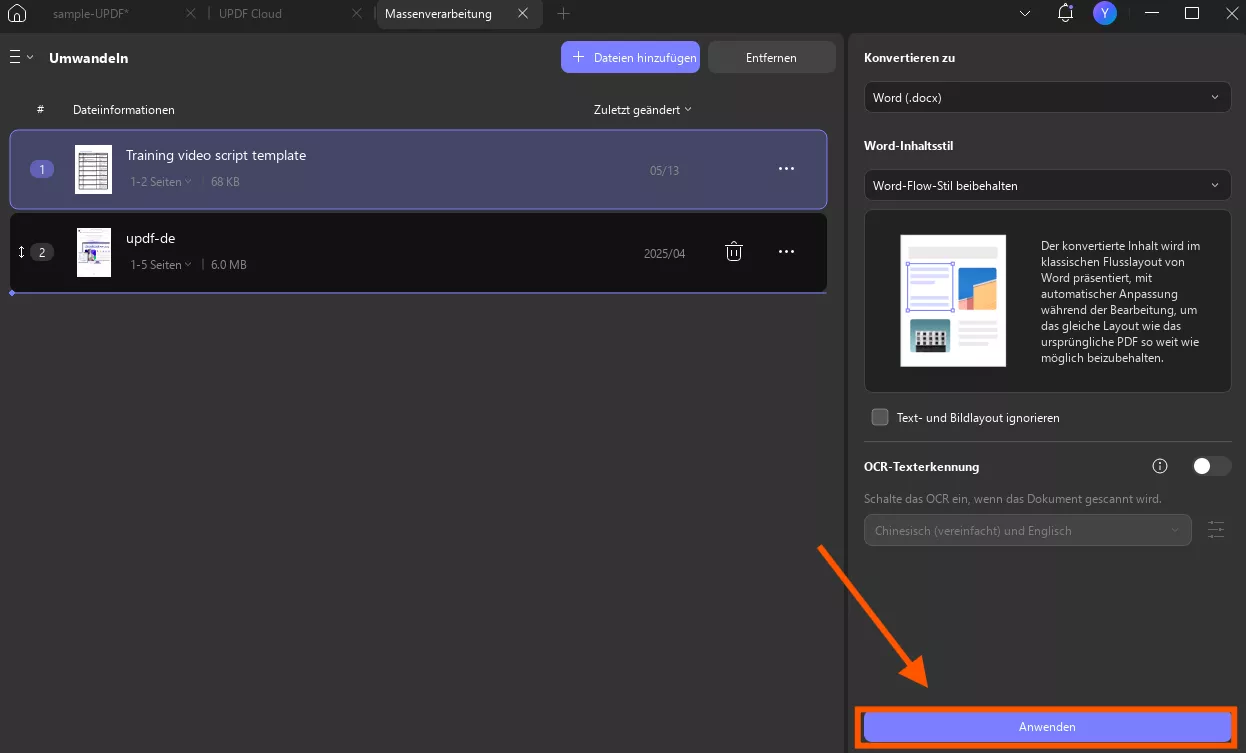The height and width of the screenshot is (753, 1246).
Task: Toggle OCR-Texterkennung switch on
Action: click(x=1211, y=466)
